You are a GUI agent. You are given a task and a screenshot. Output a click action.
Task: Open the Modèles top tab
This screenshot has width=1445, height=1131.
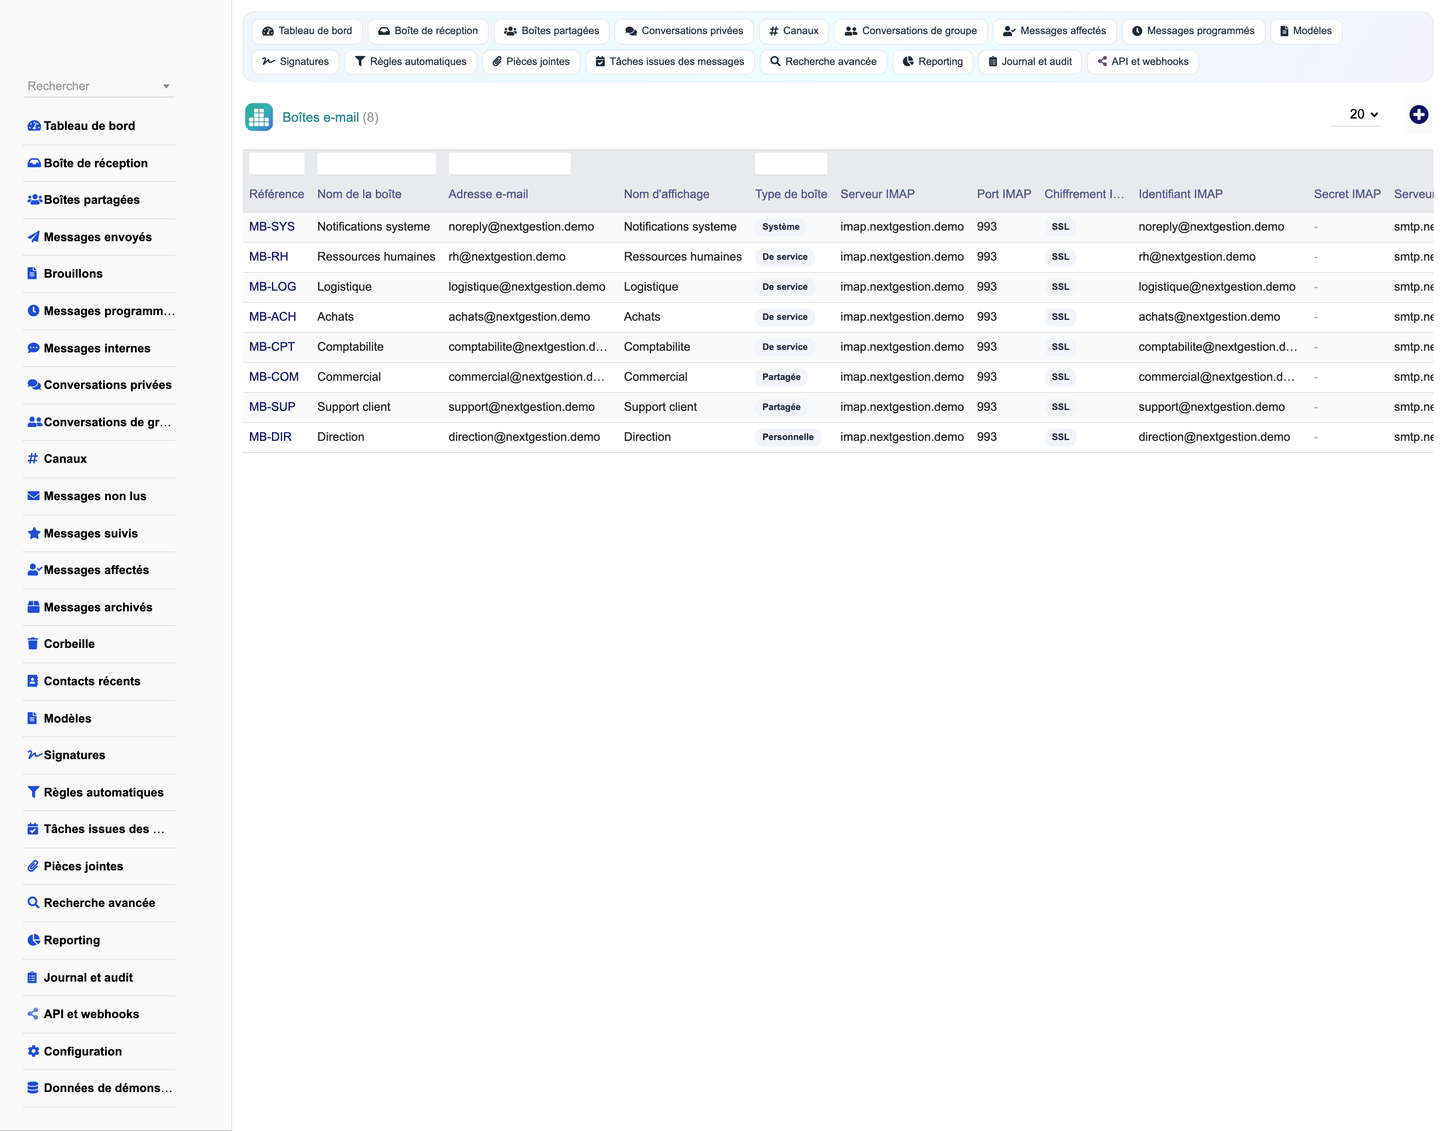click(x=1306, y=31)
